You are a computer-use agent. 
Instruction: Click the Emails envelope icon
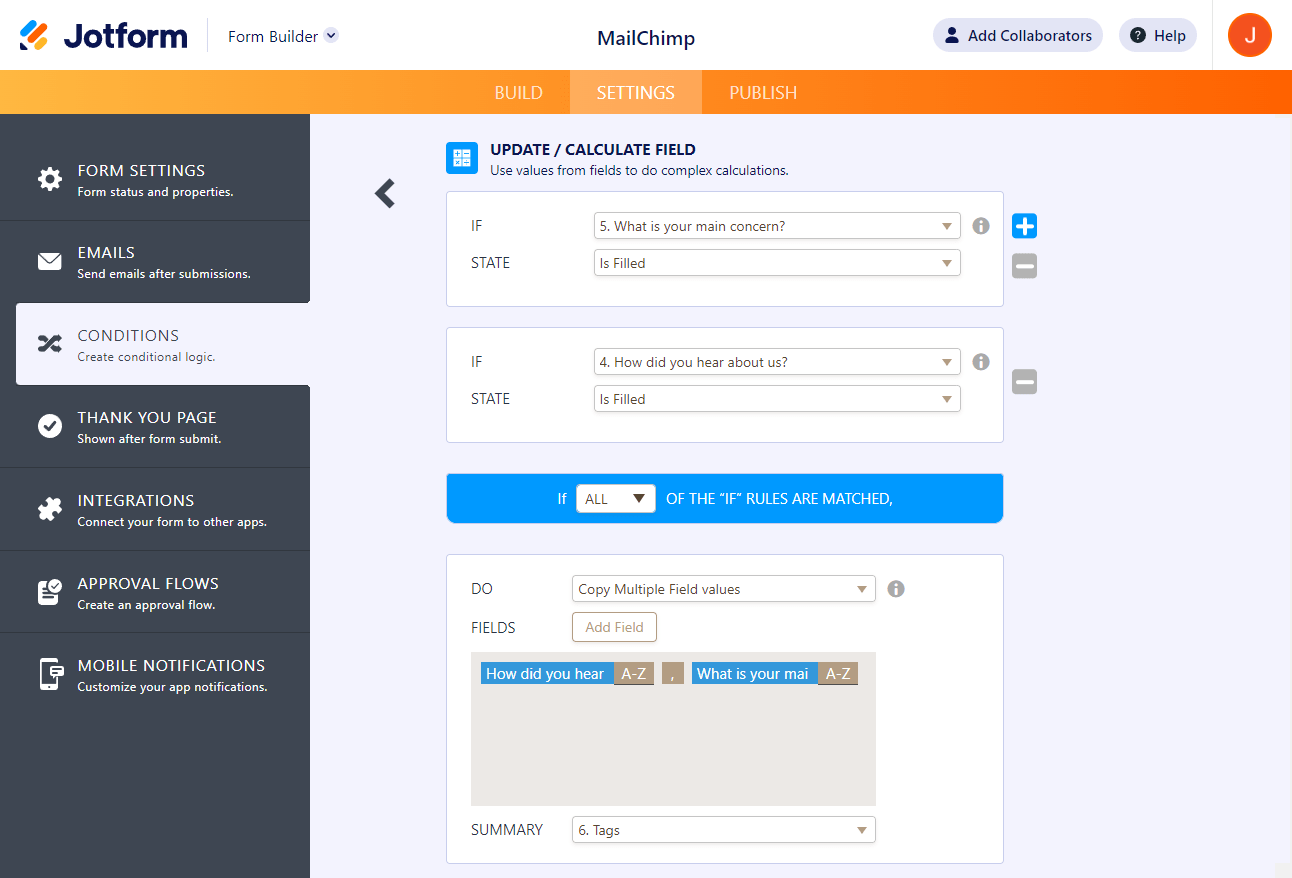[x=49, y=262]
